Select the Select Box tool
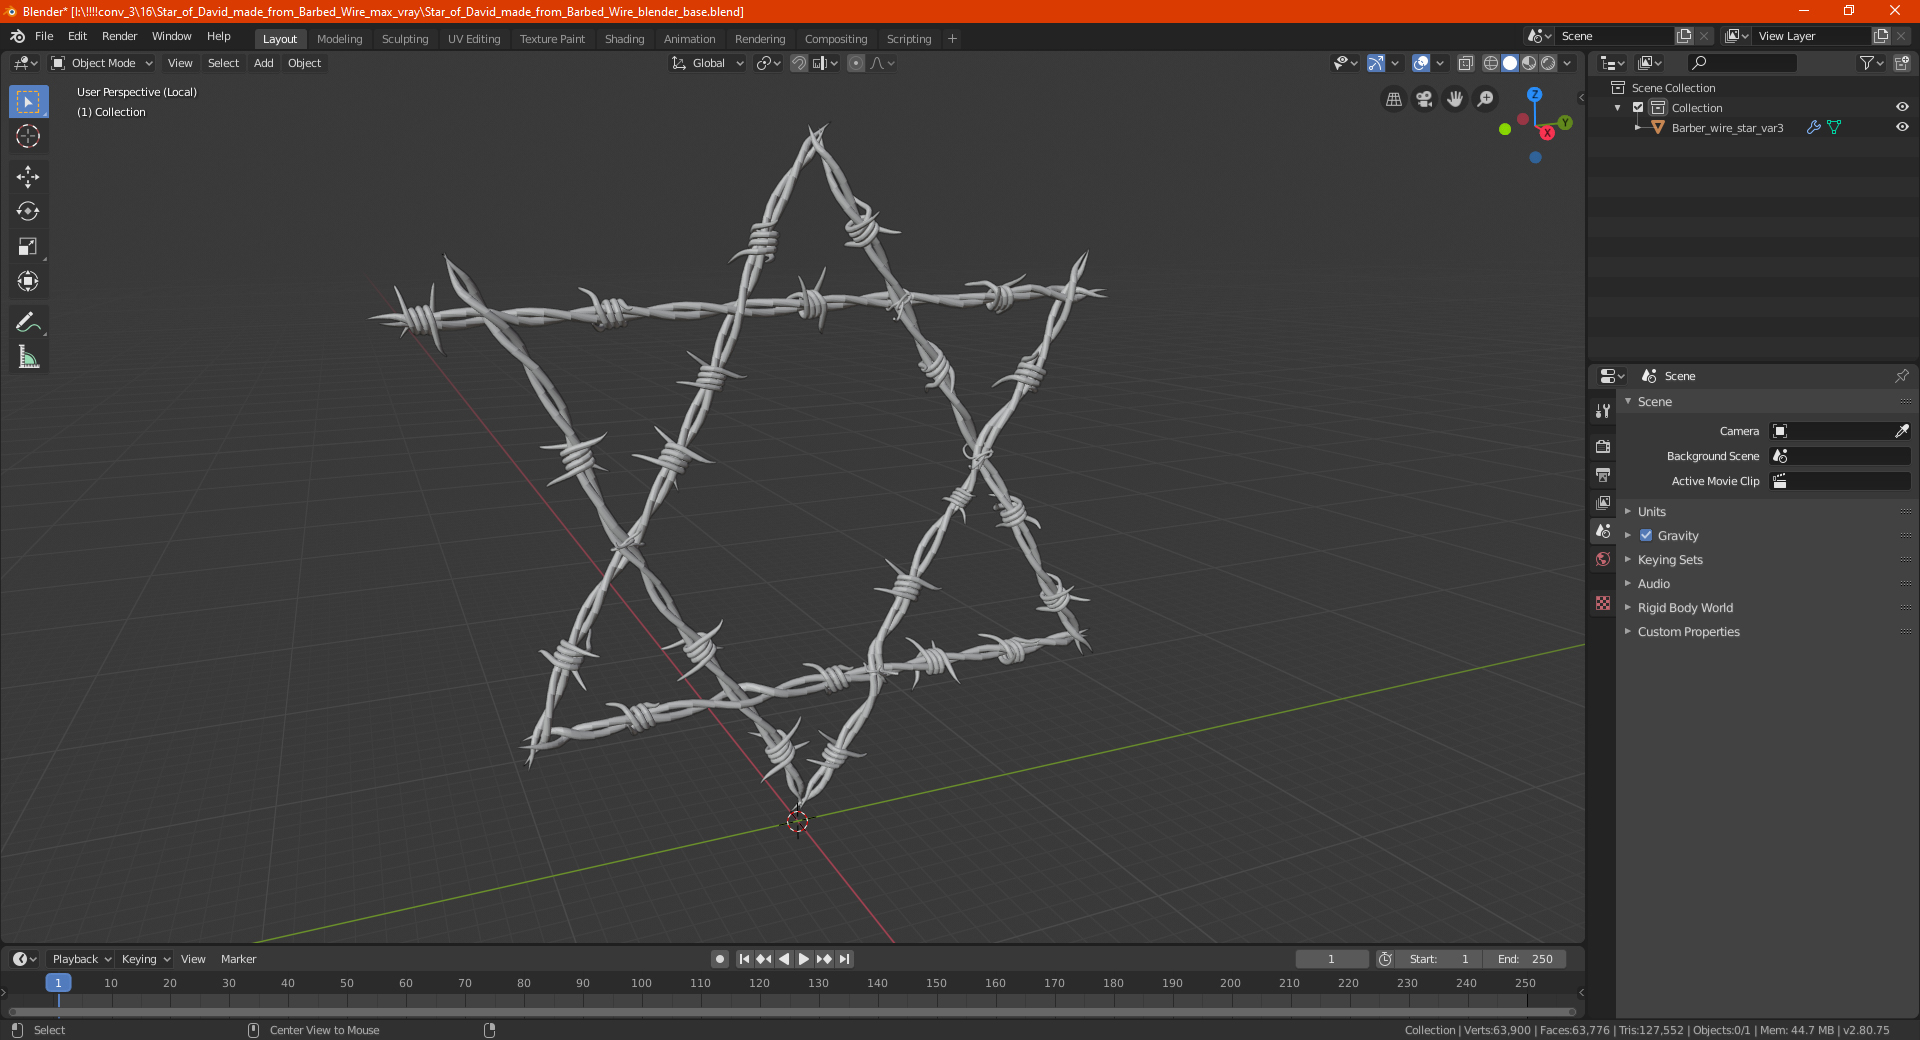Viewport: 1920px width, 1040px height. pos(28,102)
